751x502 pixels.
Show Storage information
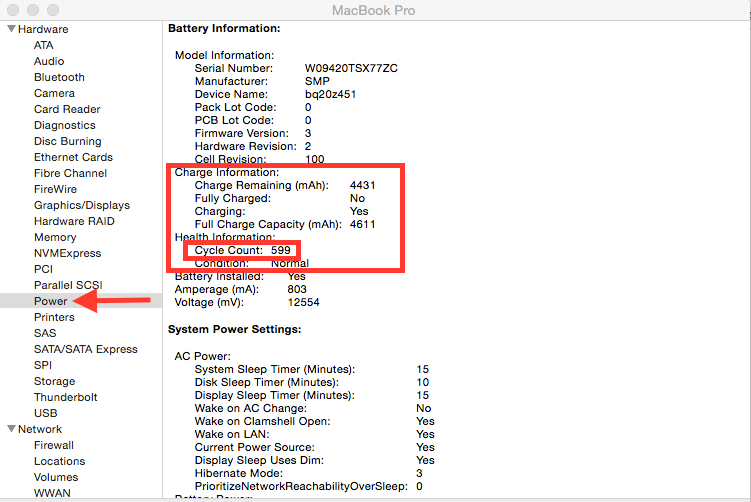click(55, 381)
